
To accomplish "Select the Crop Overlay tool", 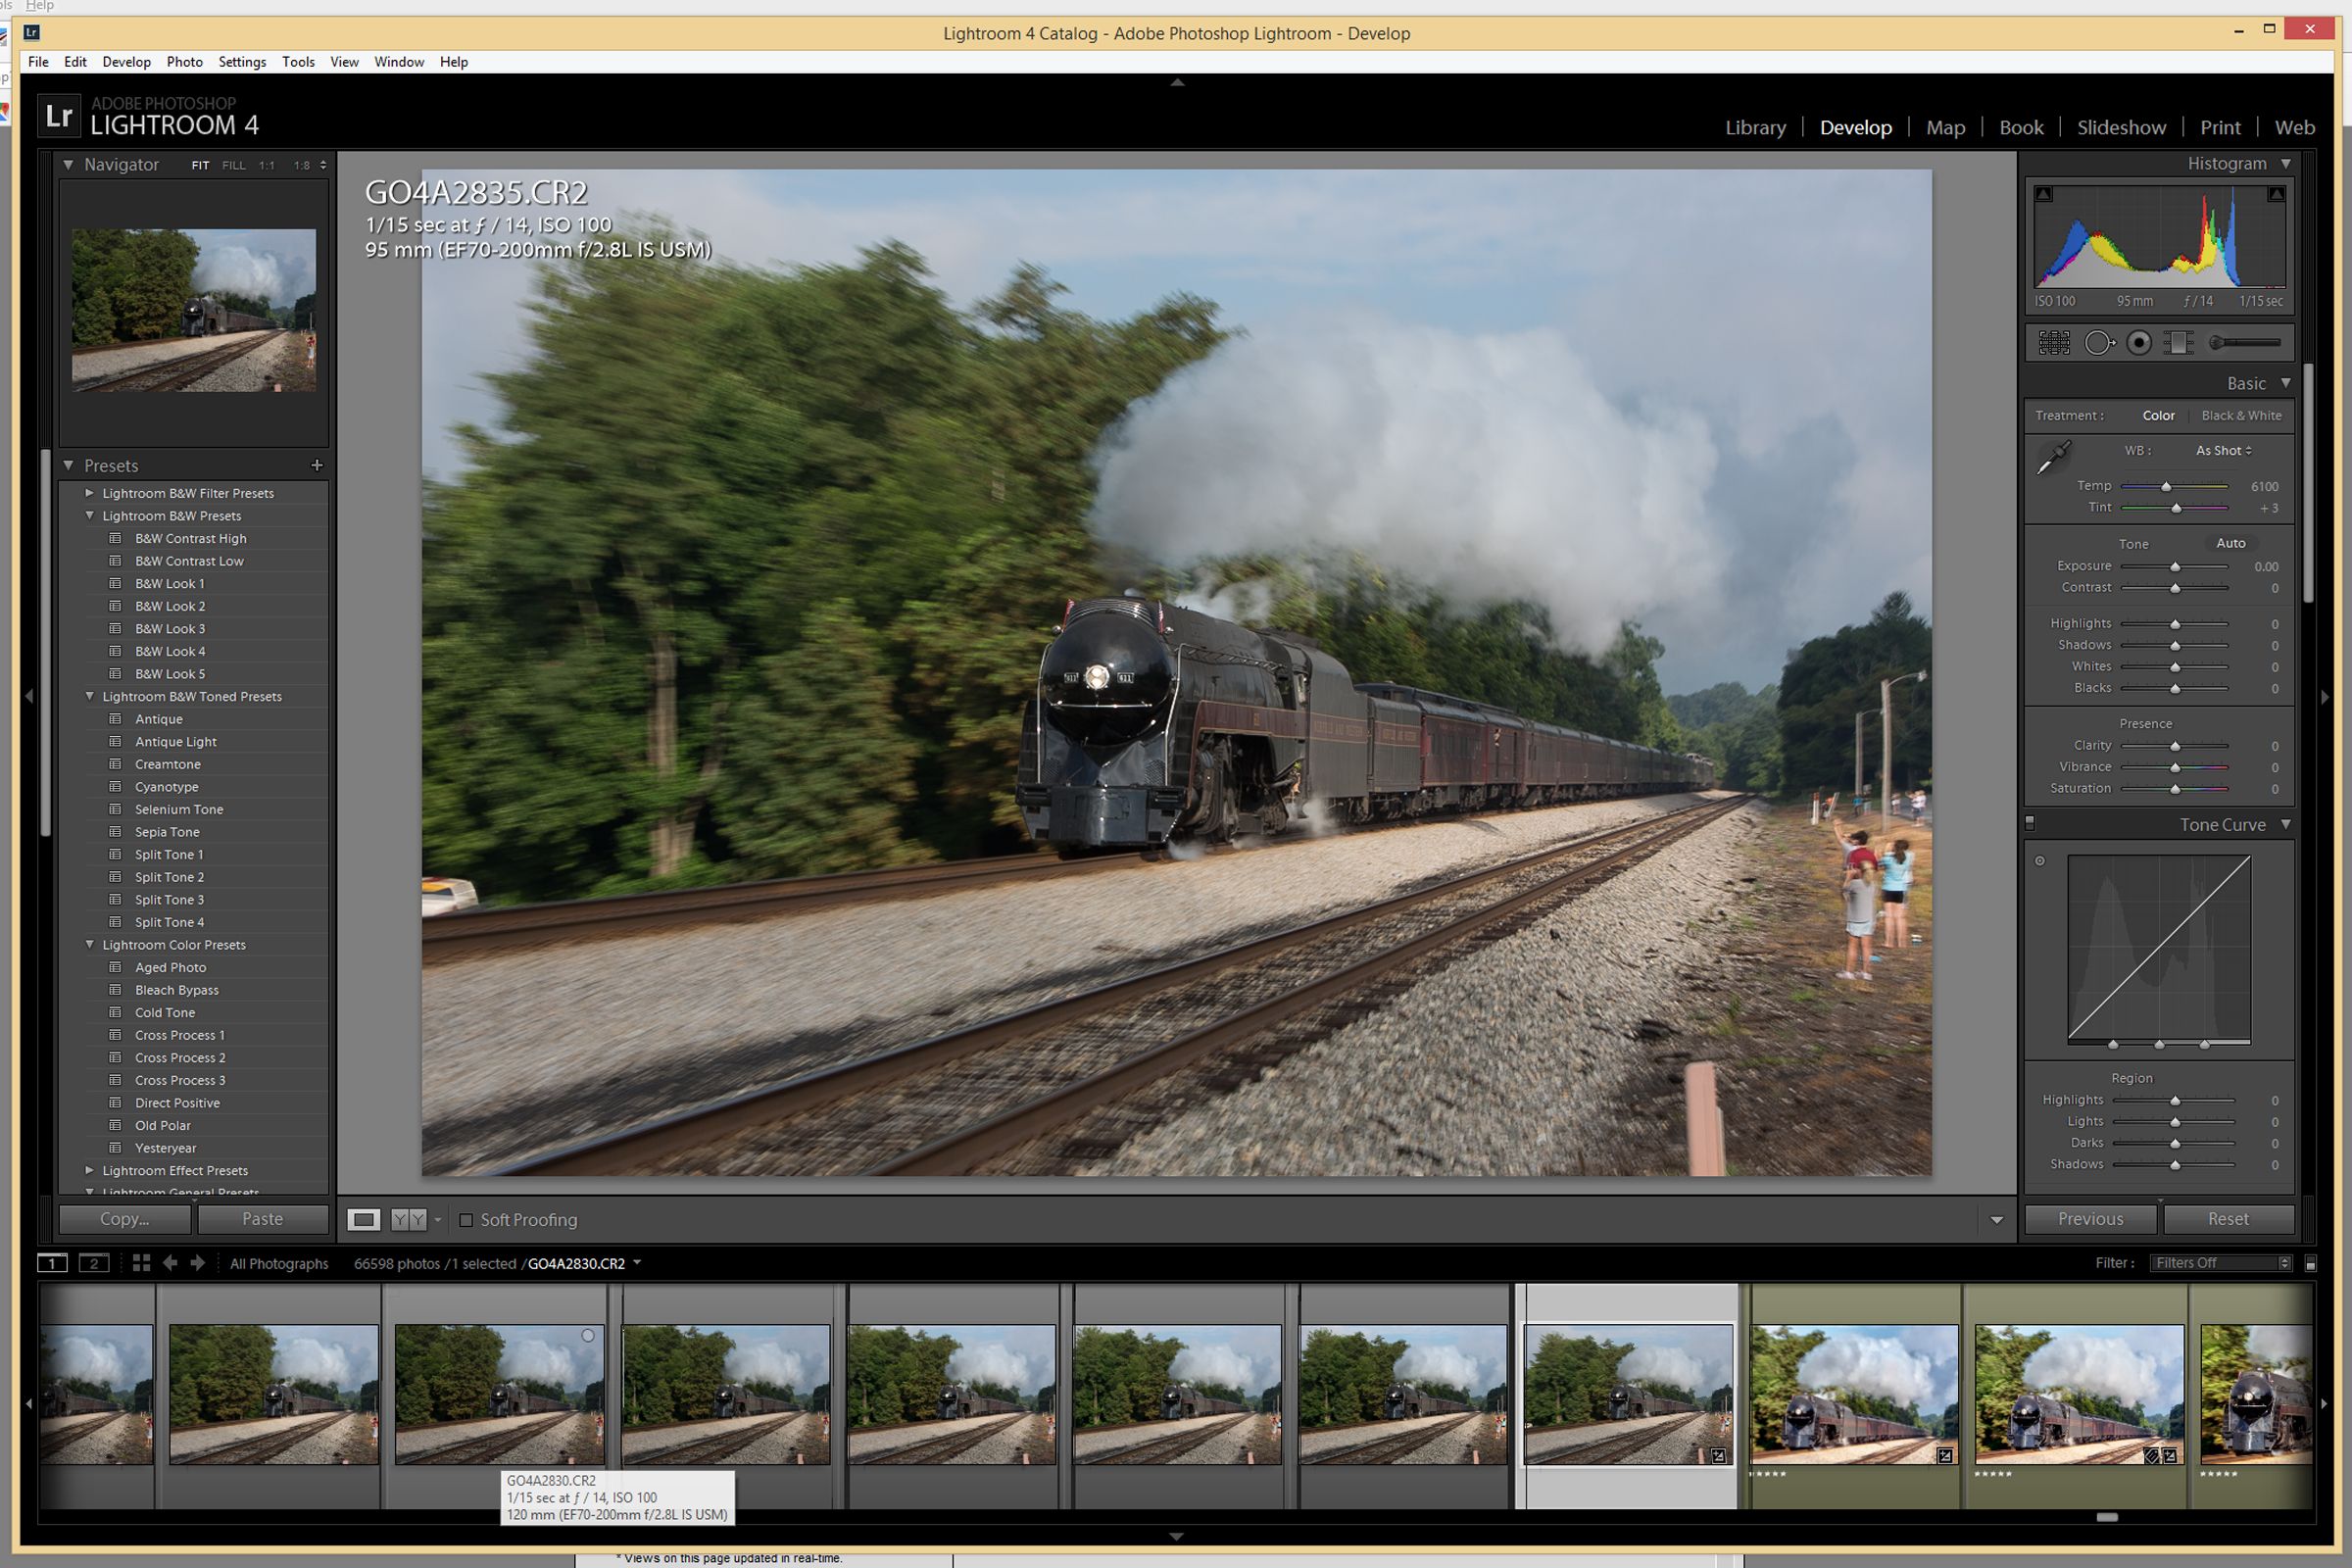I will (x=2054, y=343).
